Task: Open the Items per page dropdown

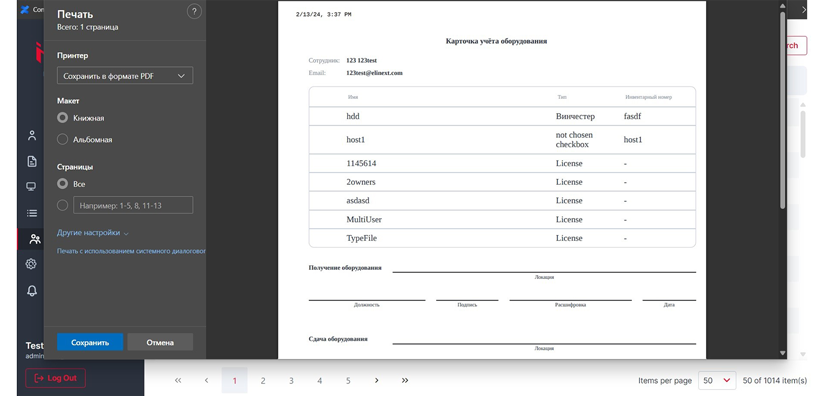Action: tap(717, 381)
